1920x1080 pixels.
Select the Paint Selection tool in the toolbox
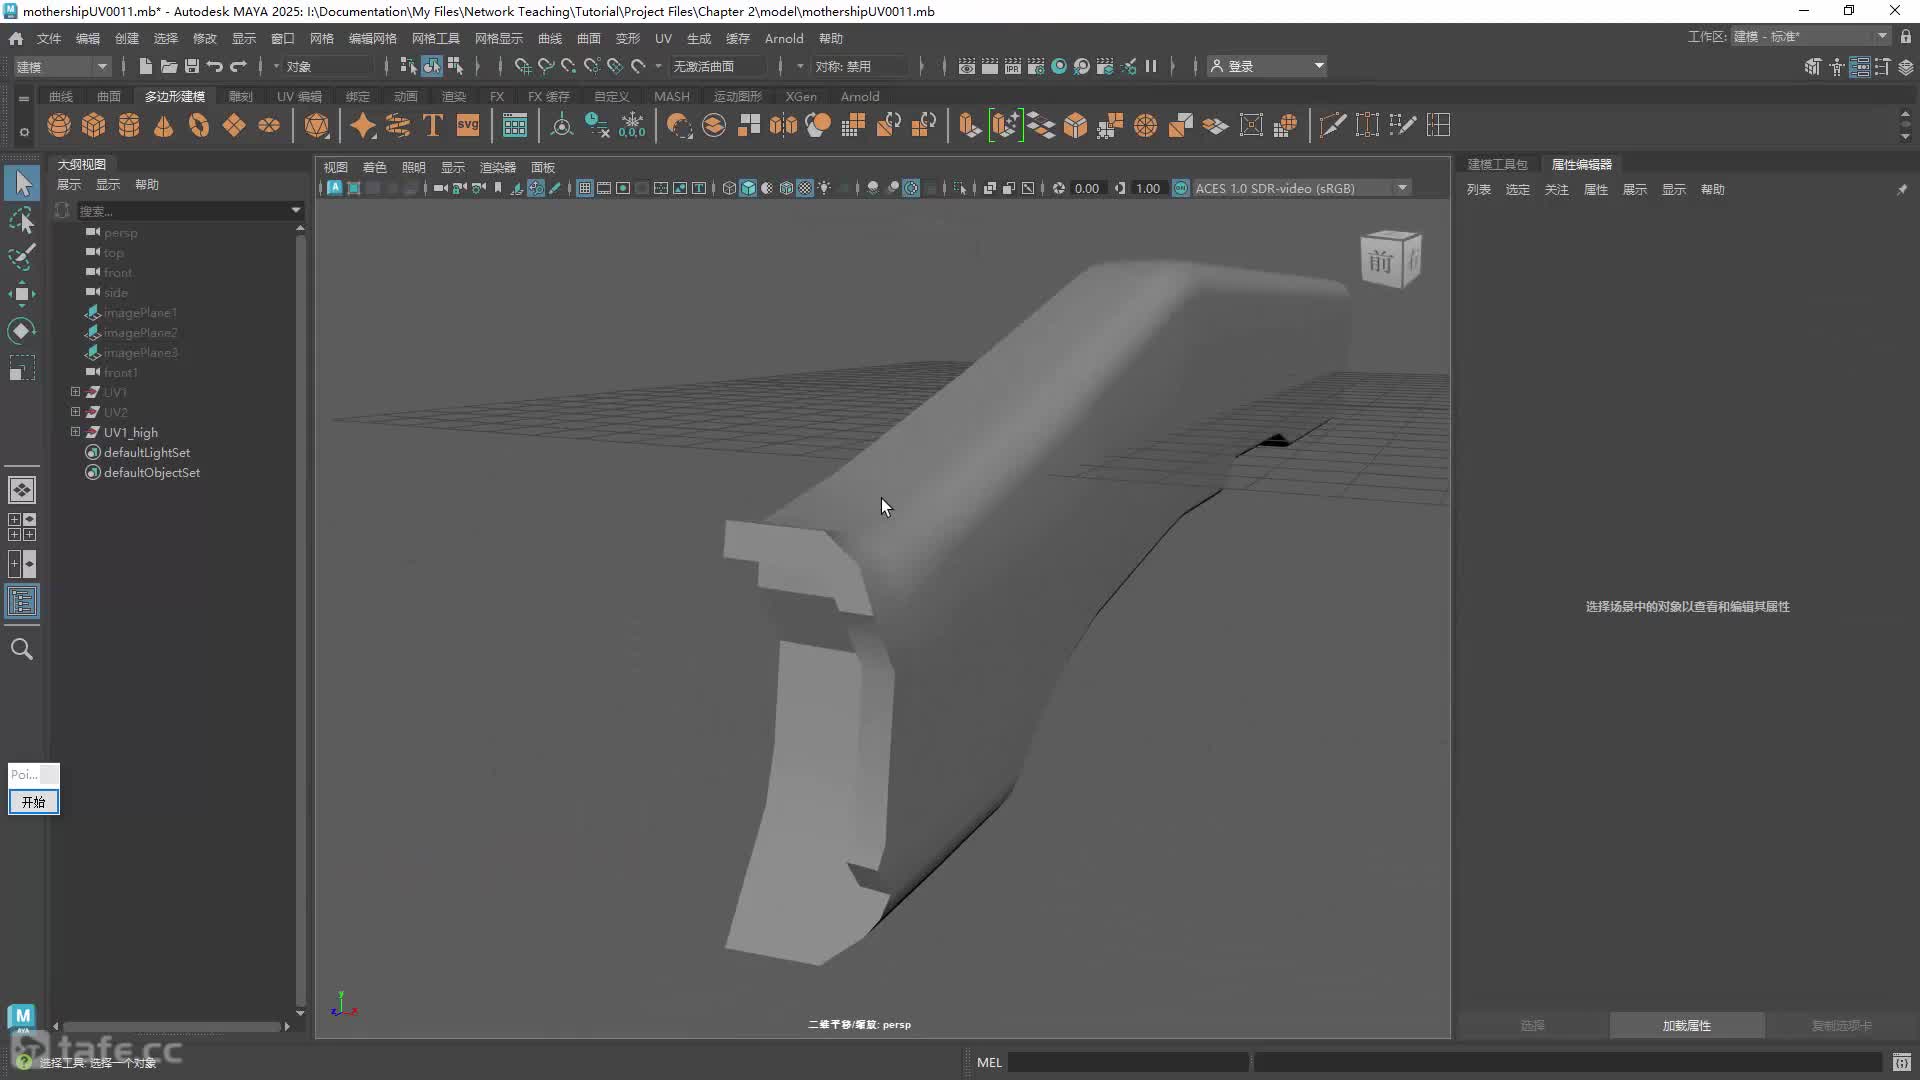[x=22, y=257]
